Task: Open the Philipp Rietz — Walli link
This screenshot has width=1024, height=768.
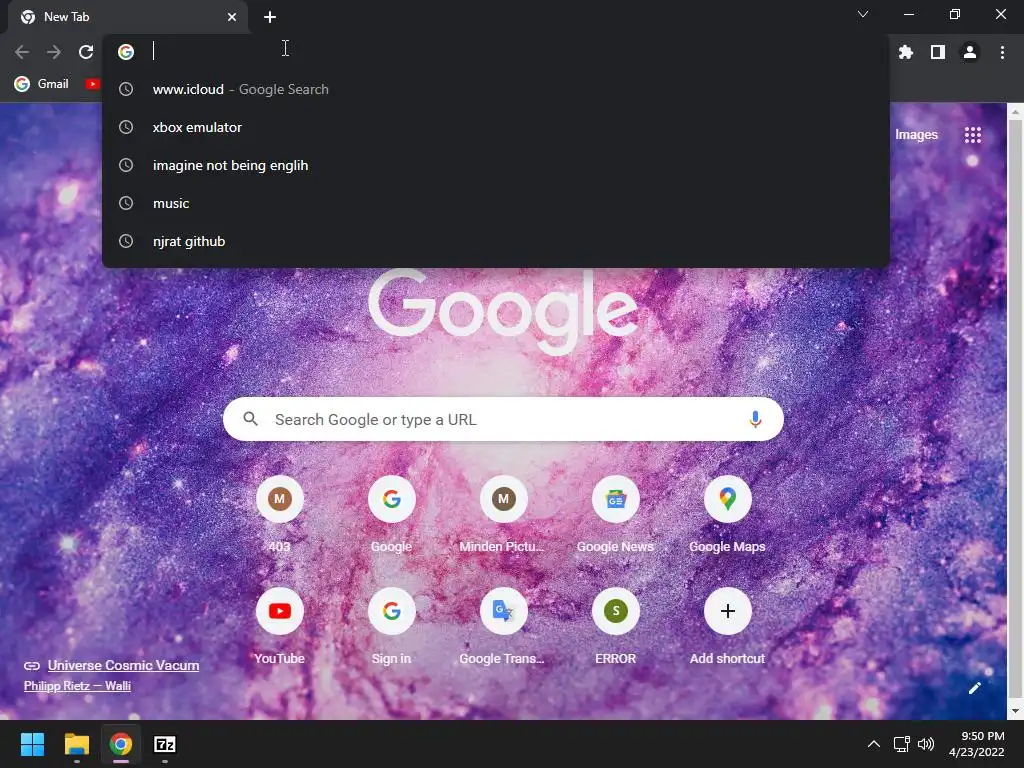Action: [x=77, y=686]
